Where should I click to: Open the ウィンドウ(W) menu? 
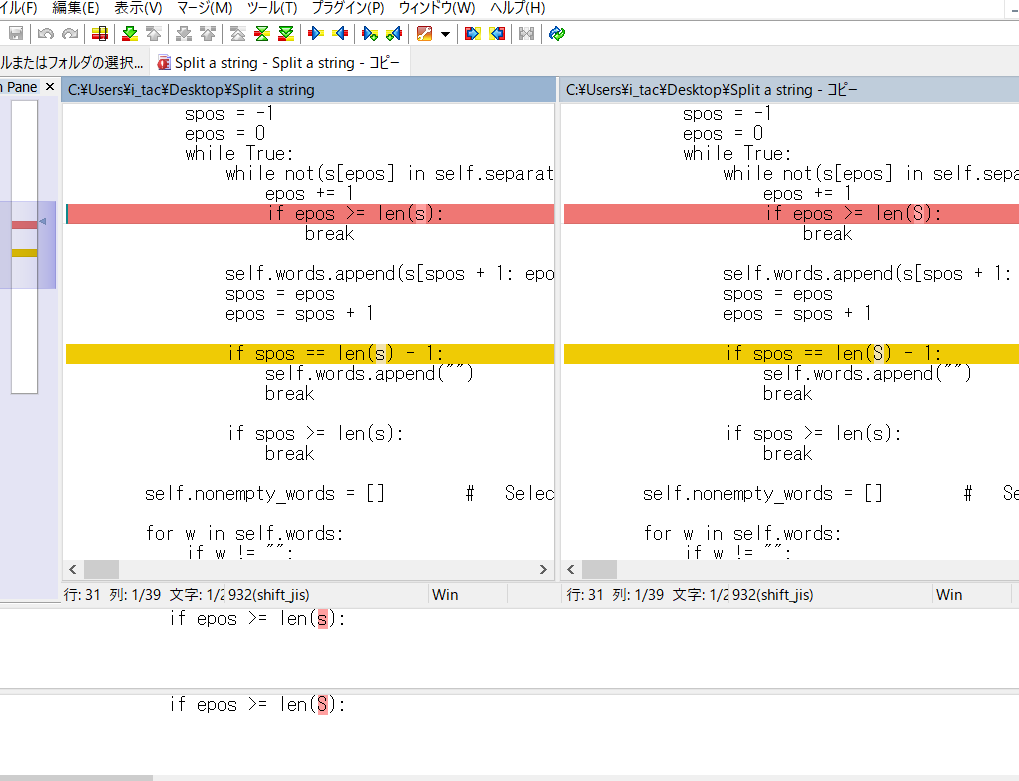436,8
